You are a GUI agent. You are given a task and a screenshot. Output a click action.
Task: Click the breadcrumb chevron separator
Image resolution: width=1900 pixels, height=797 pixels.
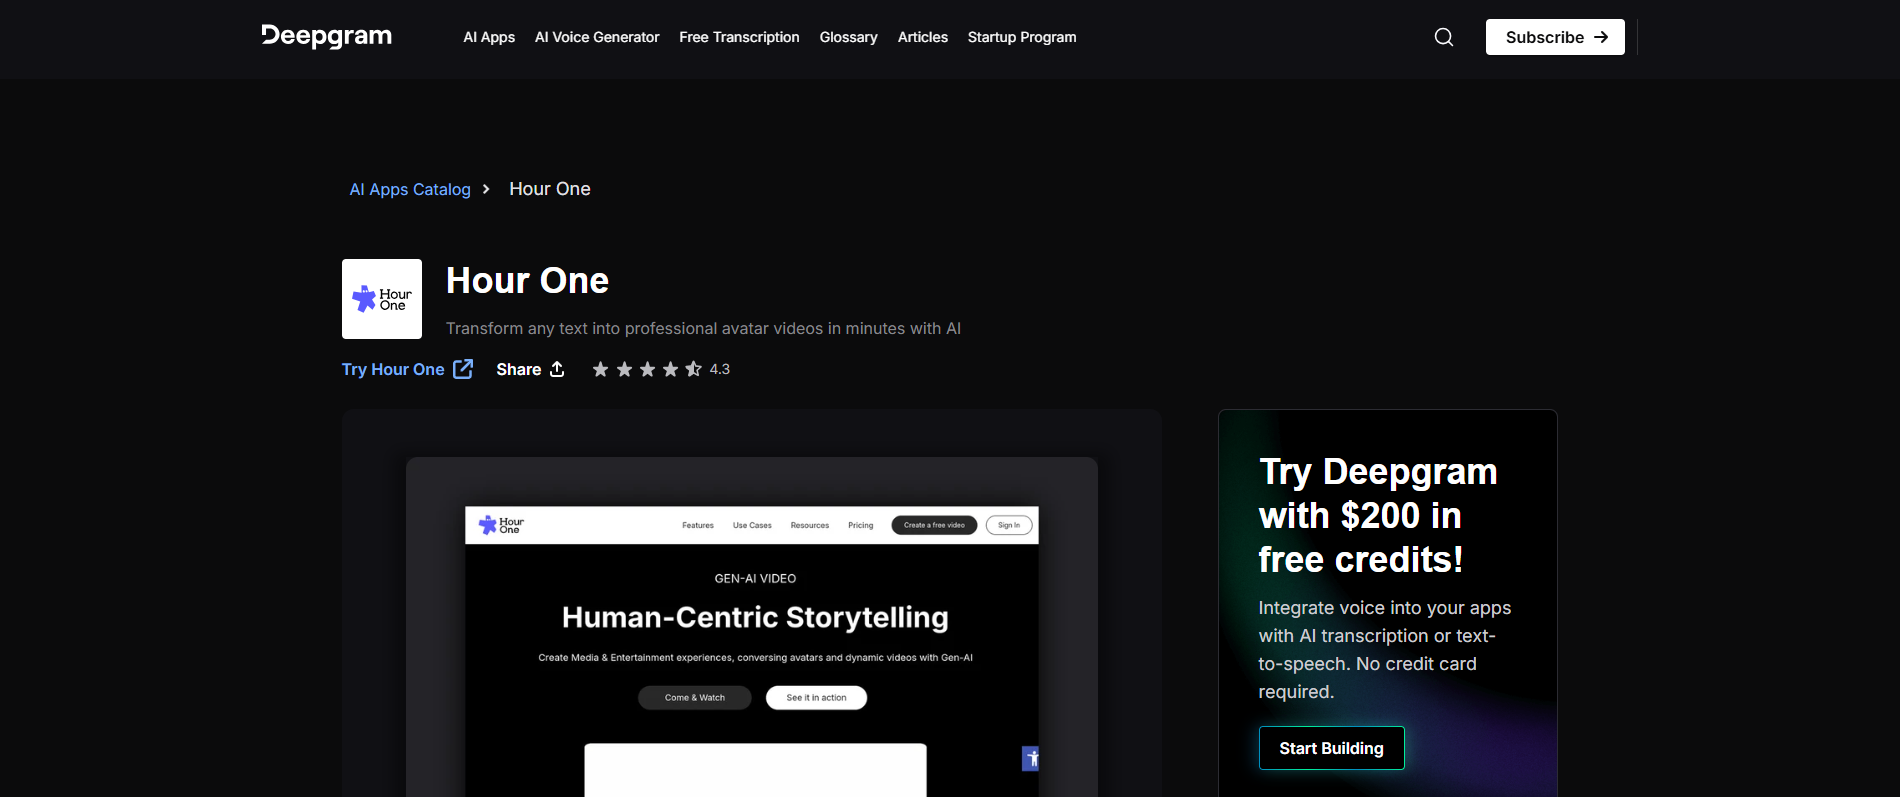486,189
